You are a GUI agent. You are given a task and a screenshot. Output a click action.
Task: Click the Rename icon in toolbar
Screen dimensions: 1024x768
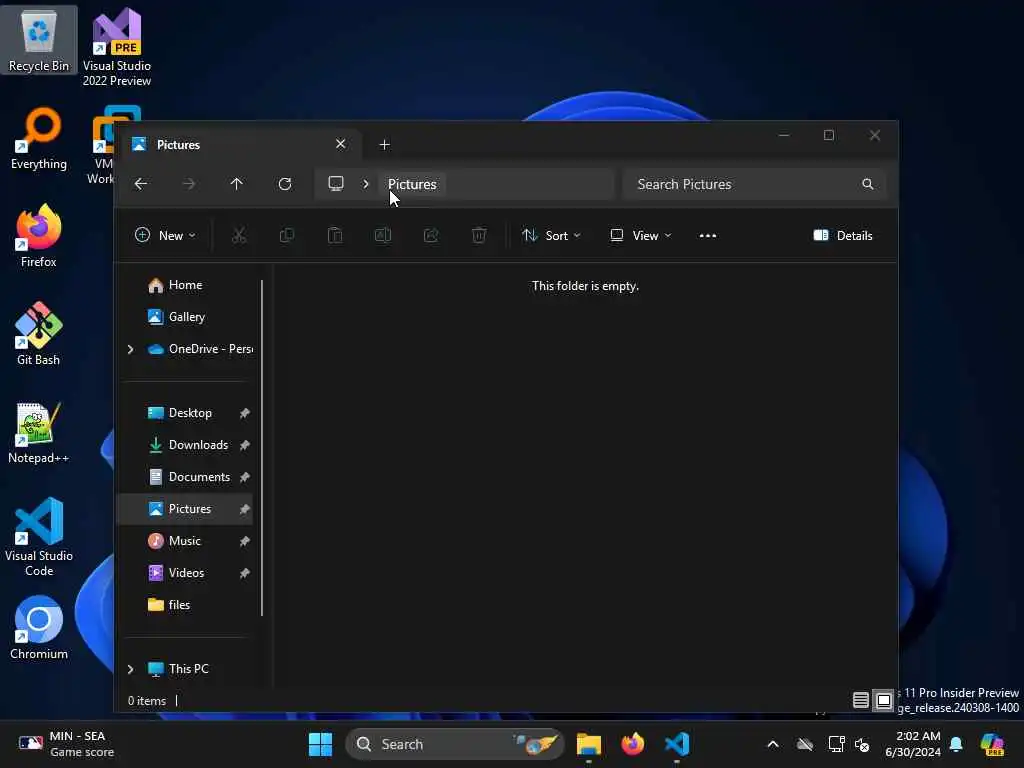(383, 235)
